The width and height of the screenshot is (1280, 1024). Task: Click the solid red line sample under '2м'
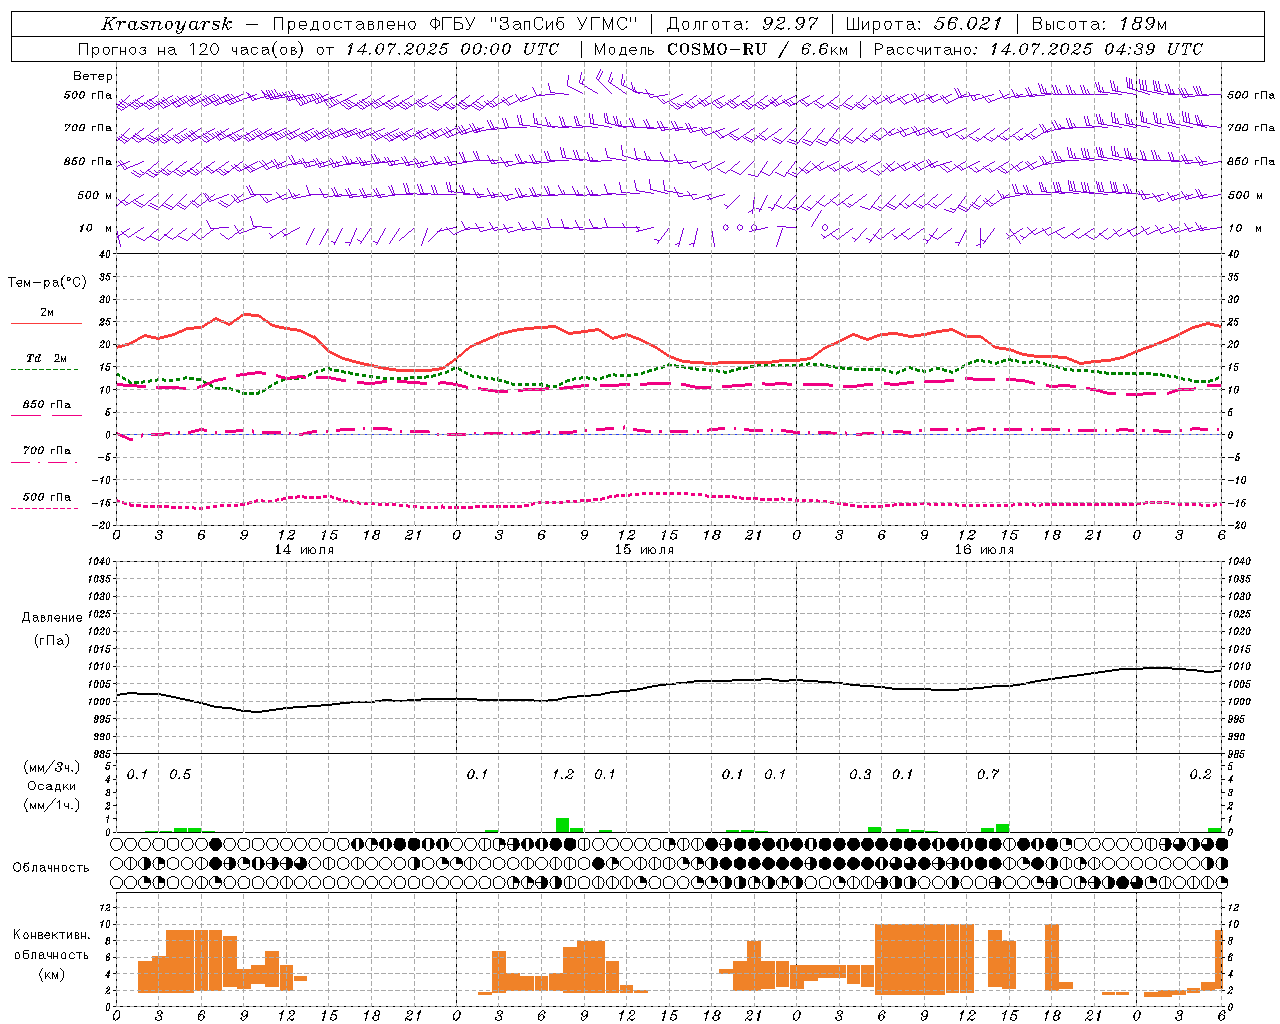coord(46,324)
